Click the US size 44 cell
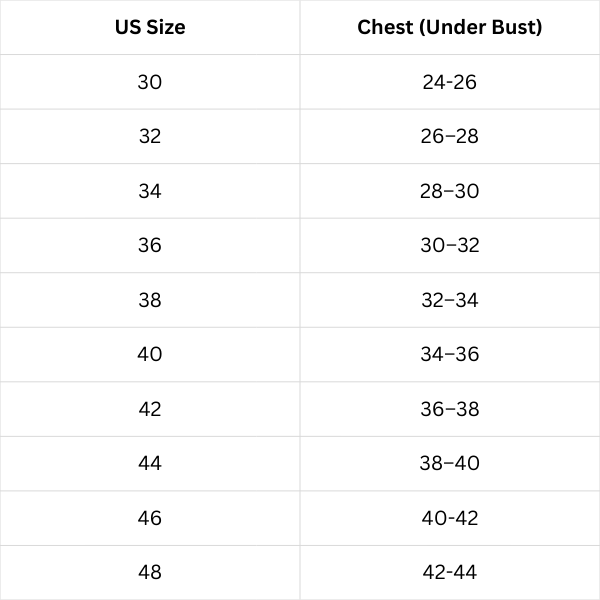This screenshot has width=600, height=600. tap(150, 463)
